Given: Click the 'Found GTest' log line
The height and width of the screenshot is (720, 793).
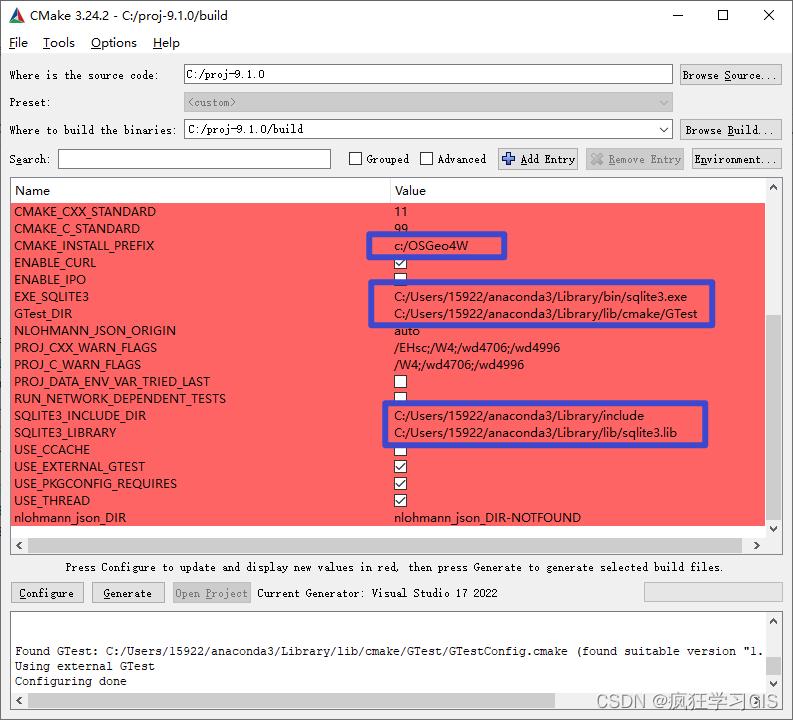Looking at the screenshot, I should pos(388,651).
